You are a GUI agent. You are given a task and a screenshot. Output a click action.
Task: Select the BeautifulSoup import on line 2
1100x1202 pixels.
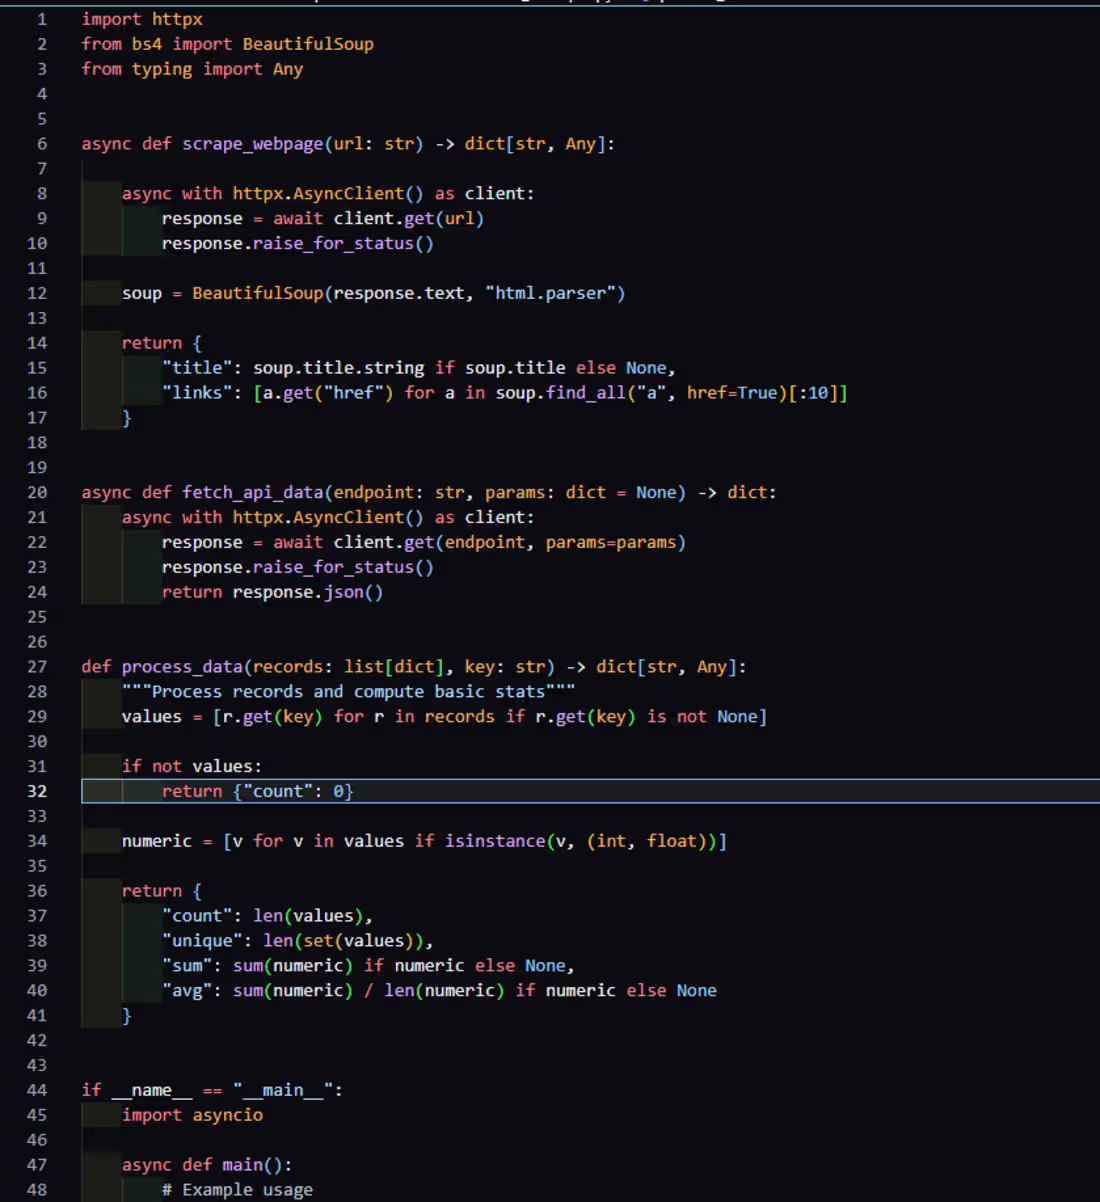[307, 43]
